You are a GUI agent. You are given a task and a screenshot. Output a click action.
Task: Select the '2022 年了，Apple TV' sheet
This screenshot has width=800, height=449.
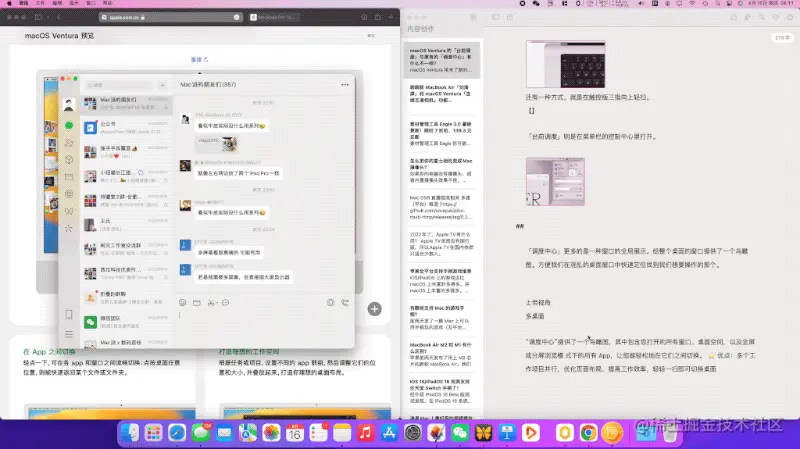(442, 244)
